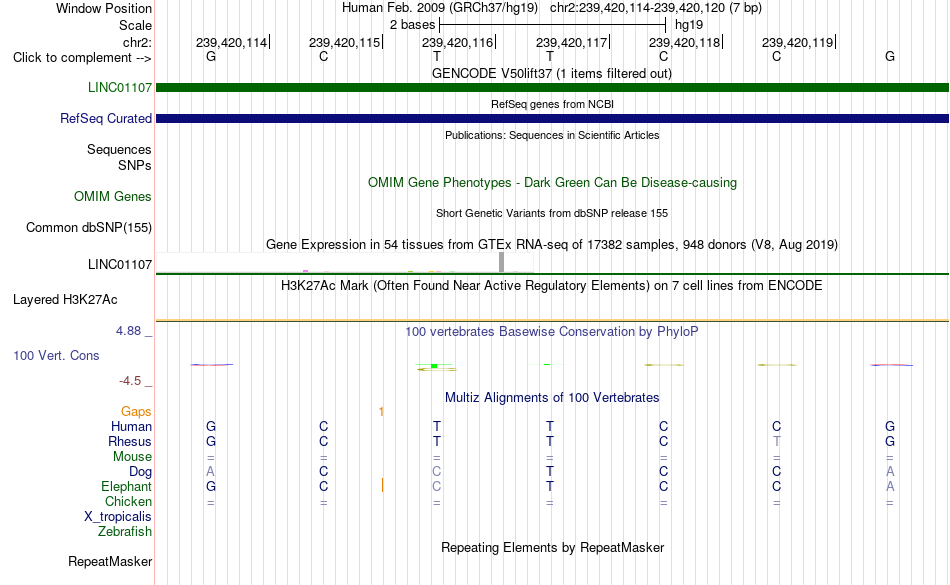Screen dimensions: 950x585
Task: Open the H3K27Ac Mark track title
Action: (551, 286)
